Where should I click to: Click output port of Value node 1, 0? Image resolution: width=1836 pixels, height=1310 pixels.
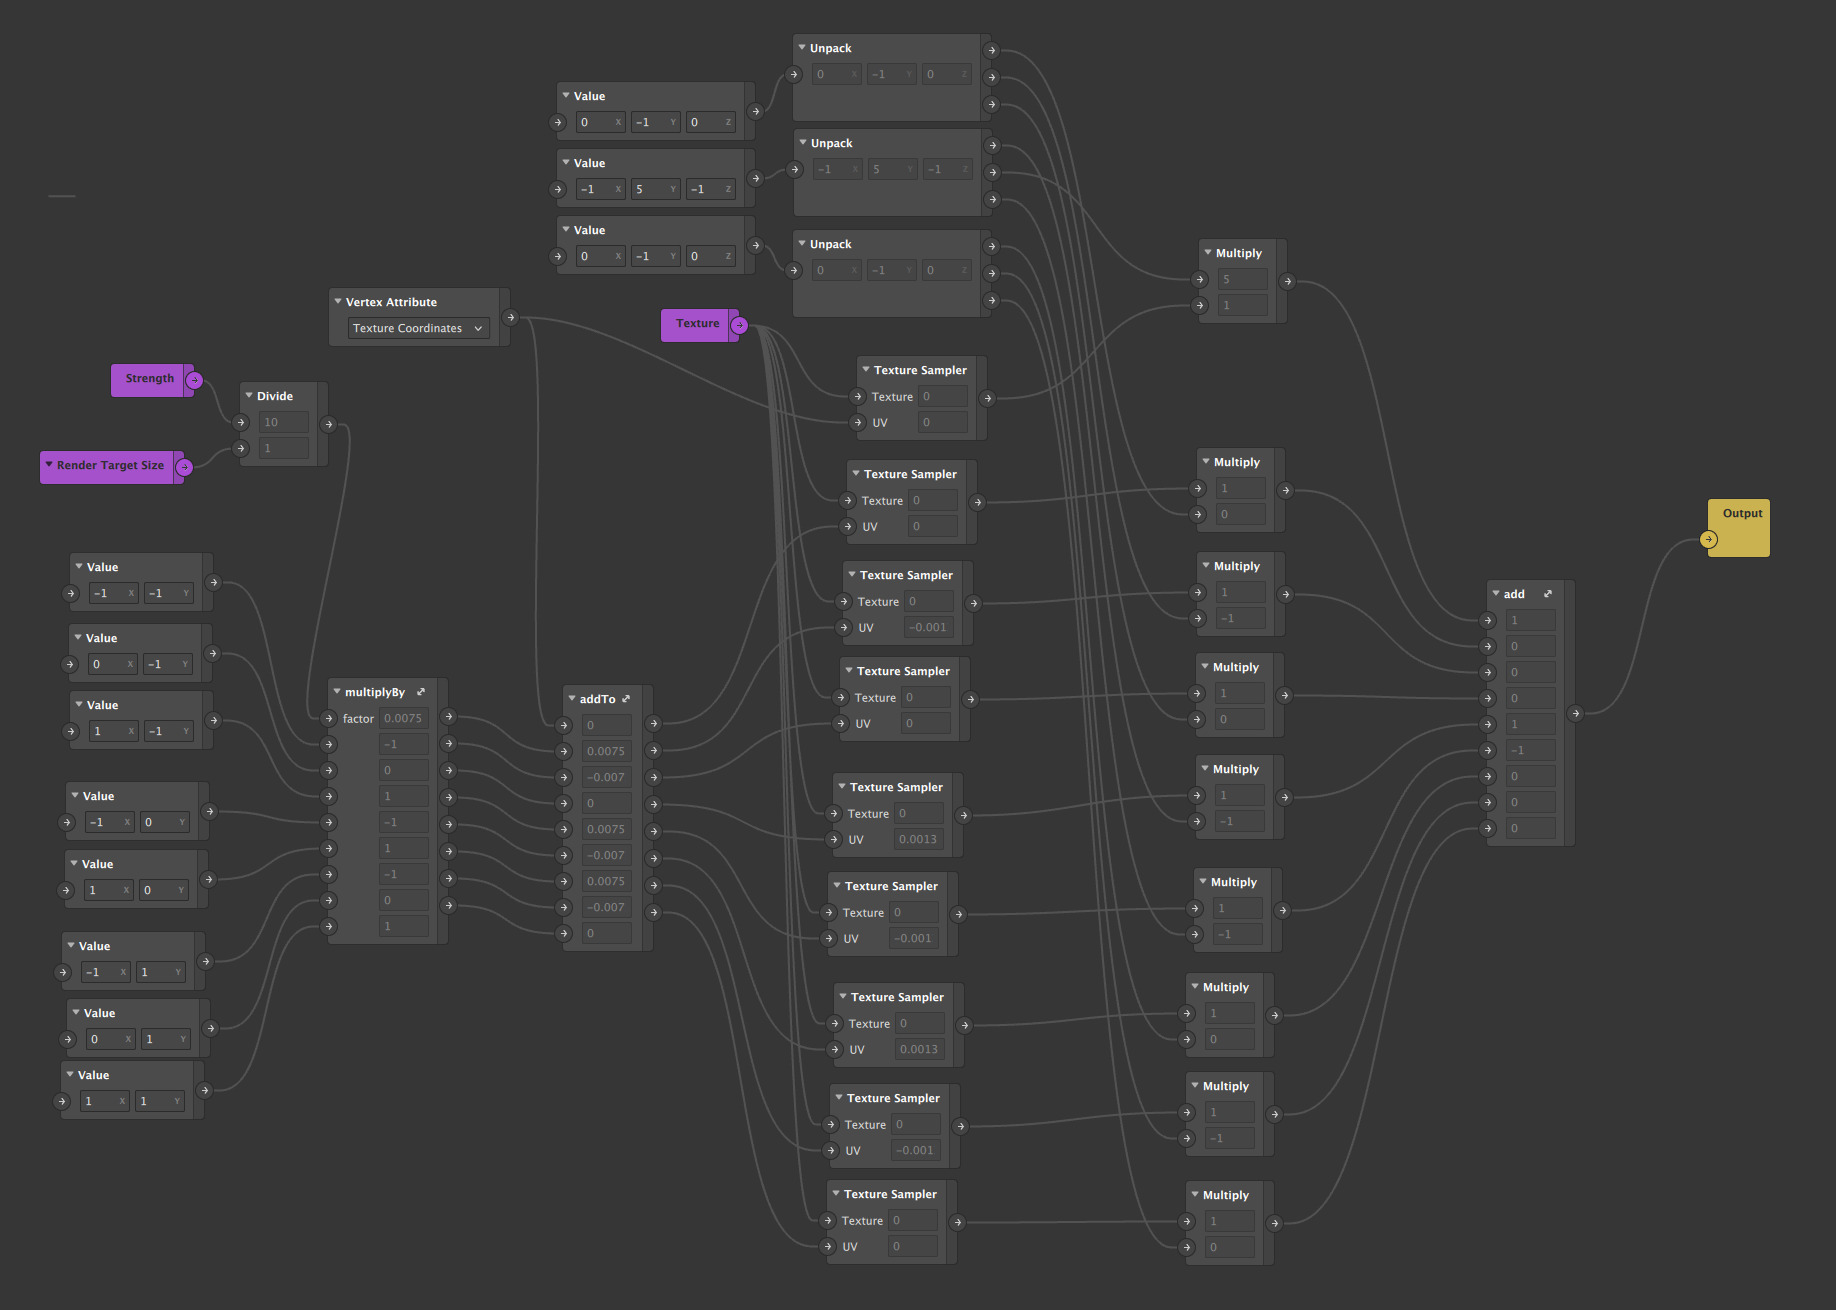[208, 879]
